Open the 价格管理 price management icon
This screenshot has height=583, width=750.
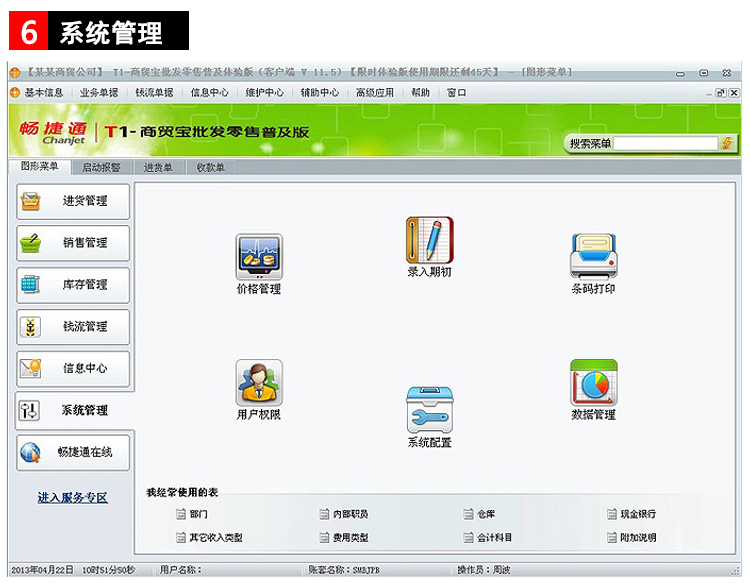[259, 257]
